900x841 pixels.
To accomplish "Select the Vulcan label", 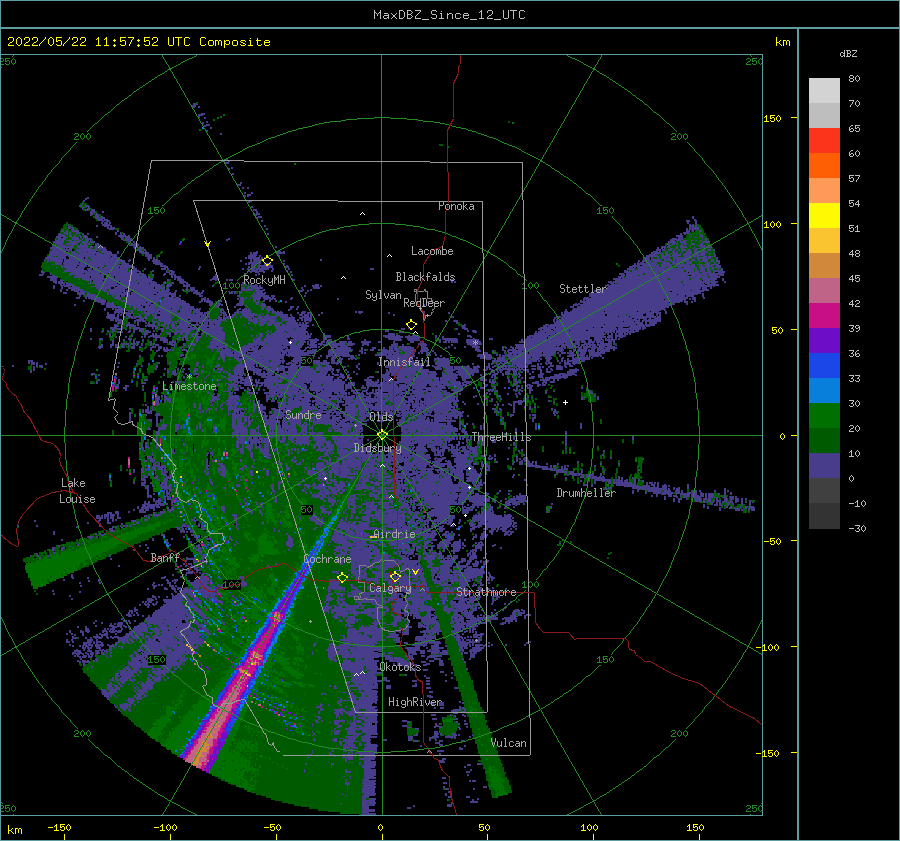I will [509, 743].
